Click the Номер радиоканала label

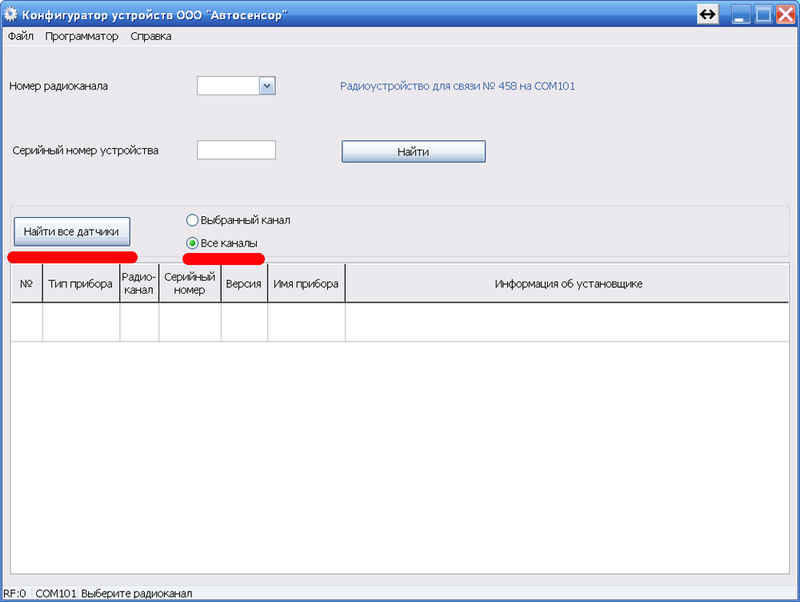pos(59,86)
